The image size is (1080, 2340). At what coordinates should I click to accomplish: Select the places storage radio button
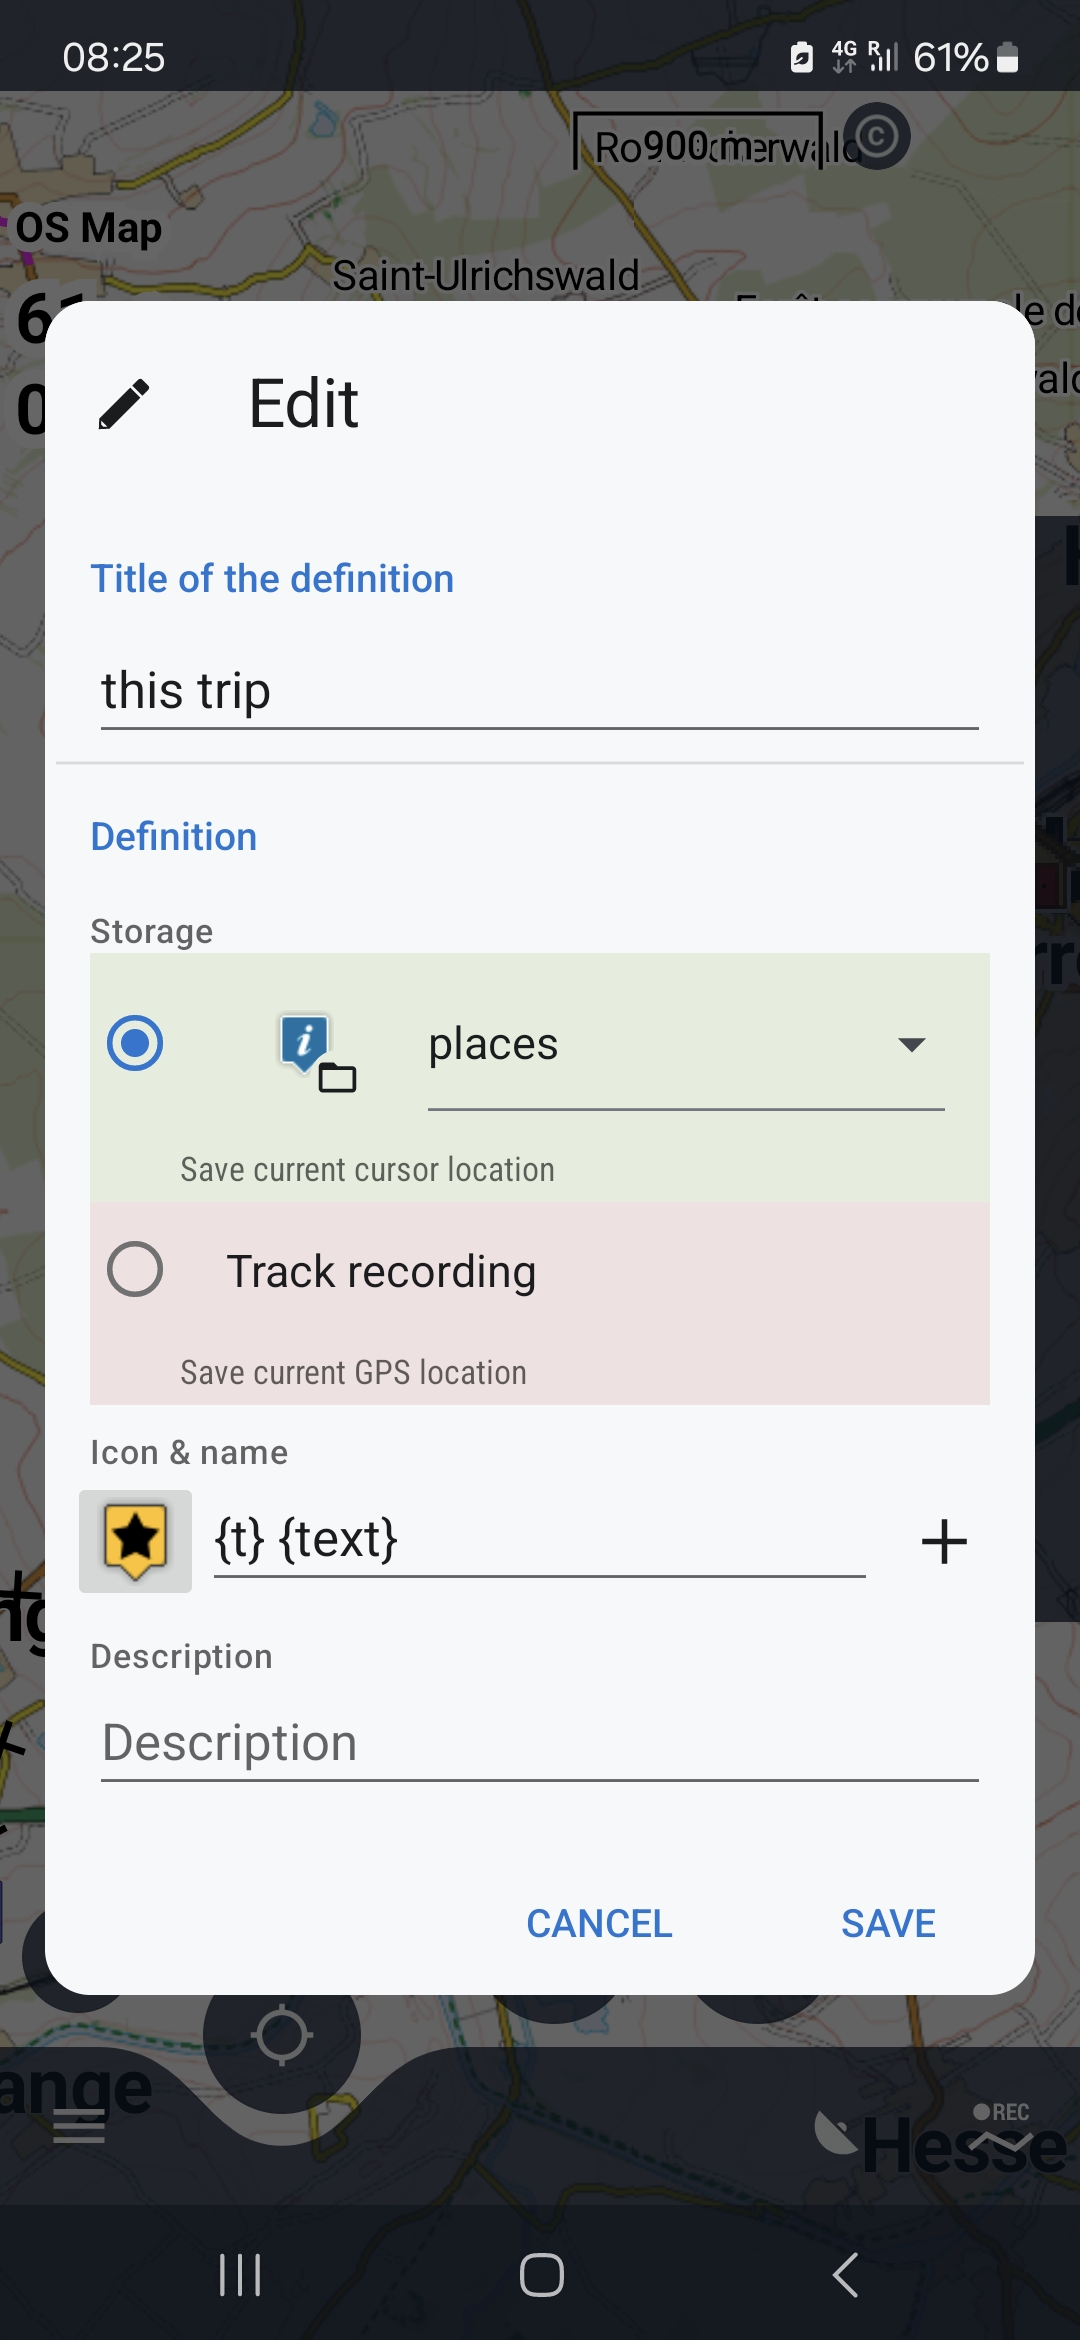click(x=135, y=1043)
